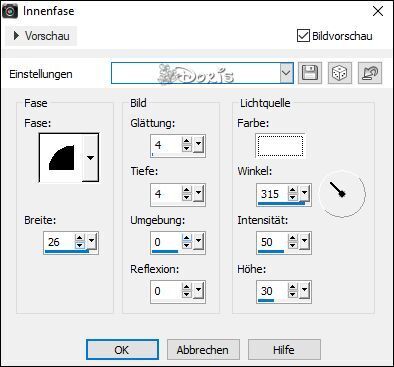The width and height of the screenshot is (394, 367).
Task: Save the preset with the floppy disk icon
Action: (x=310, y=73)
